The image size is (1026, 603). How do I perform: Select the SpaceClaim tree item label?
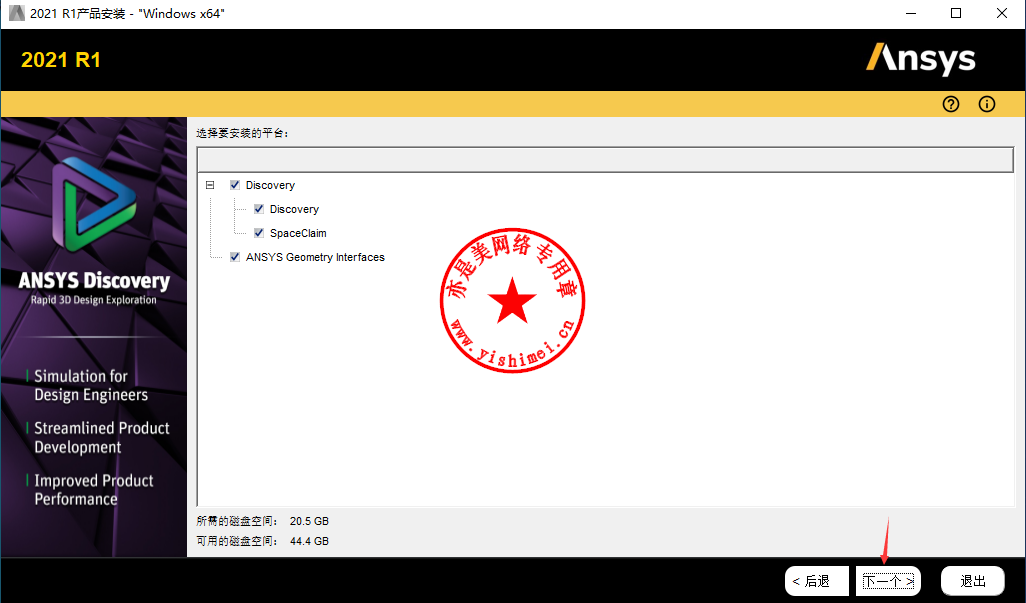click(298, 233)
